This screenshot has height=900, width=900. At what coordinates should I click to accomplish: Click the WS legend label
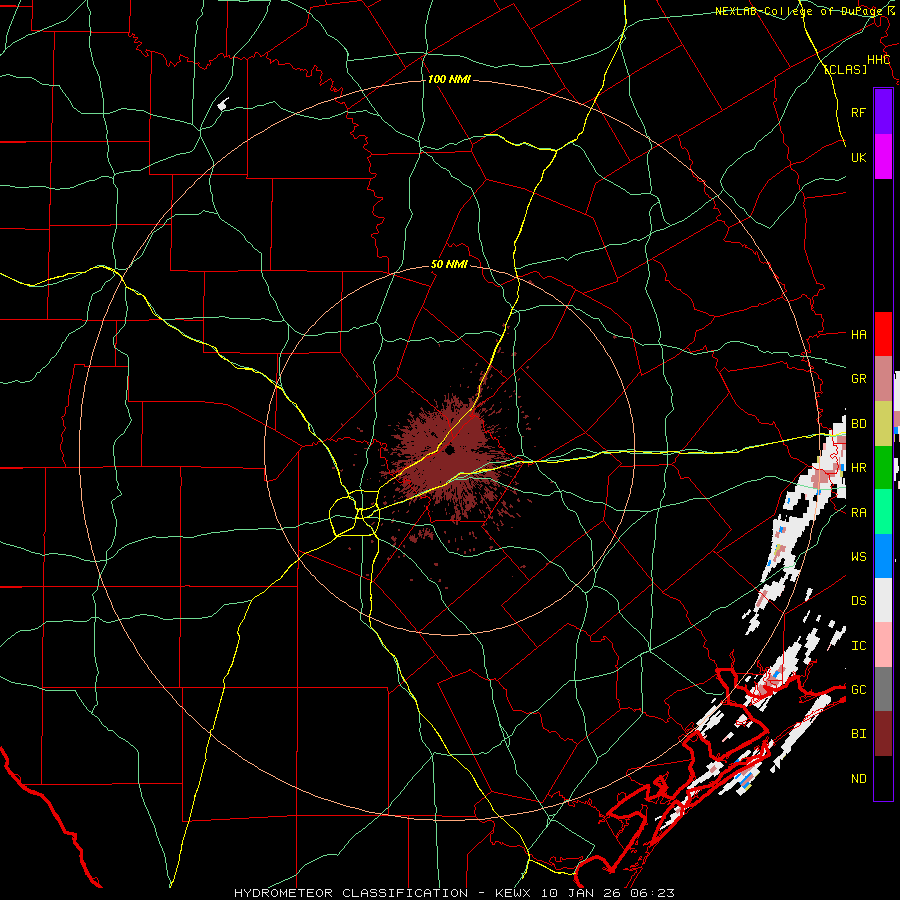coord(858,556)
